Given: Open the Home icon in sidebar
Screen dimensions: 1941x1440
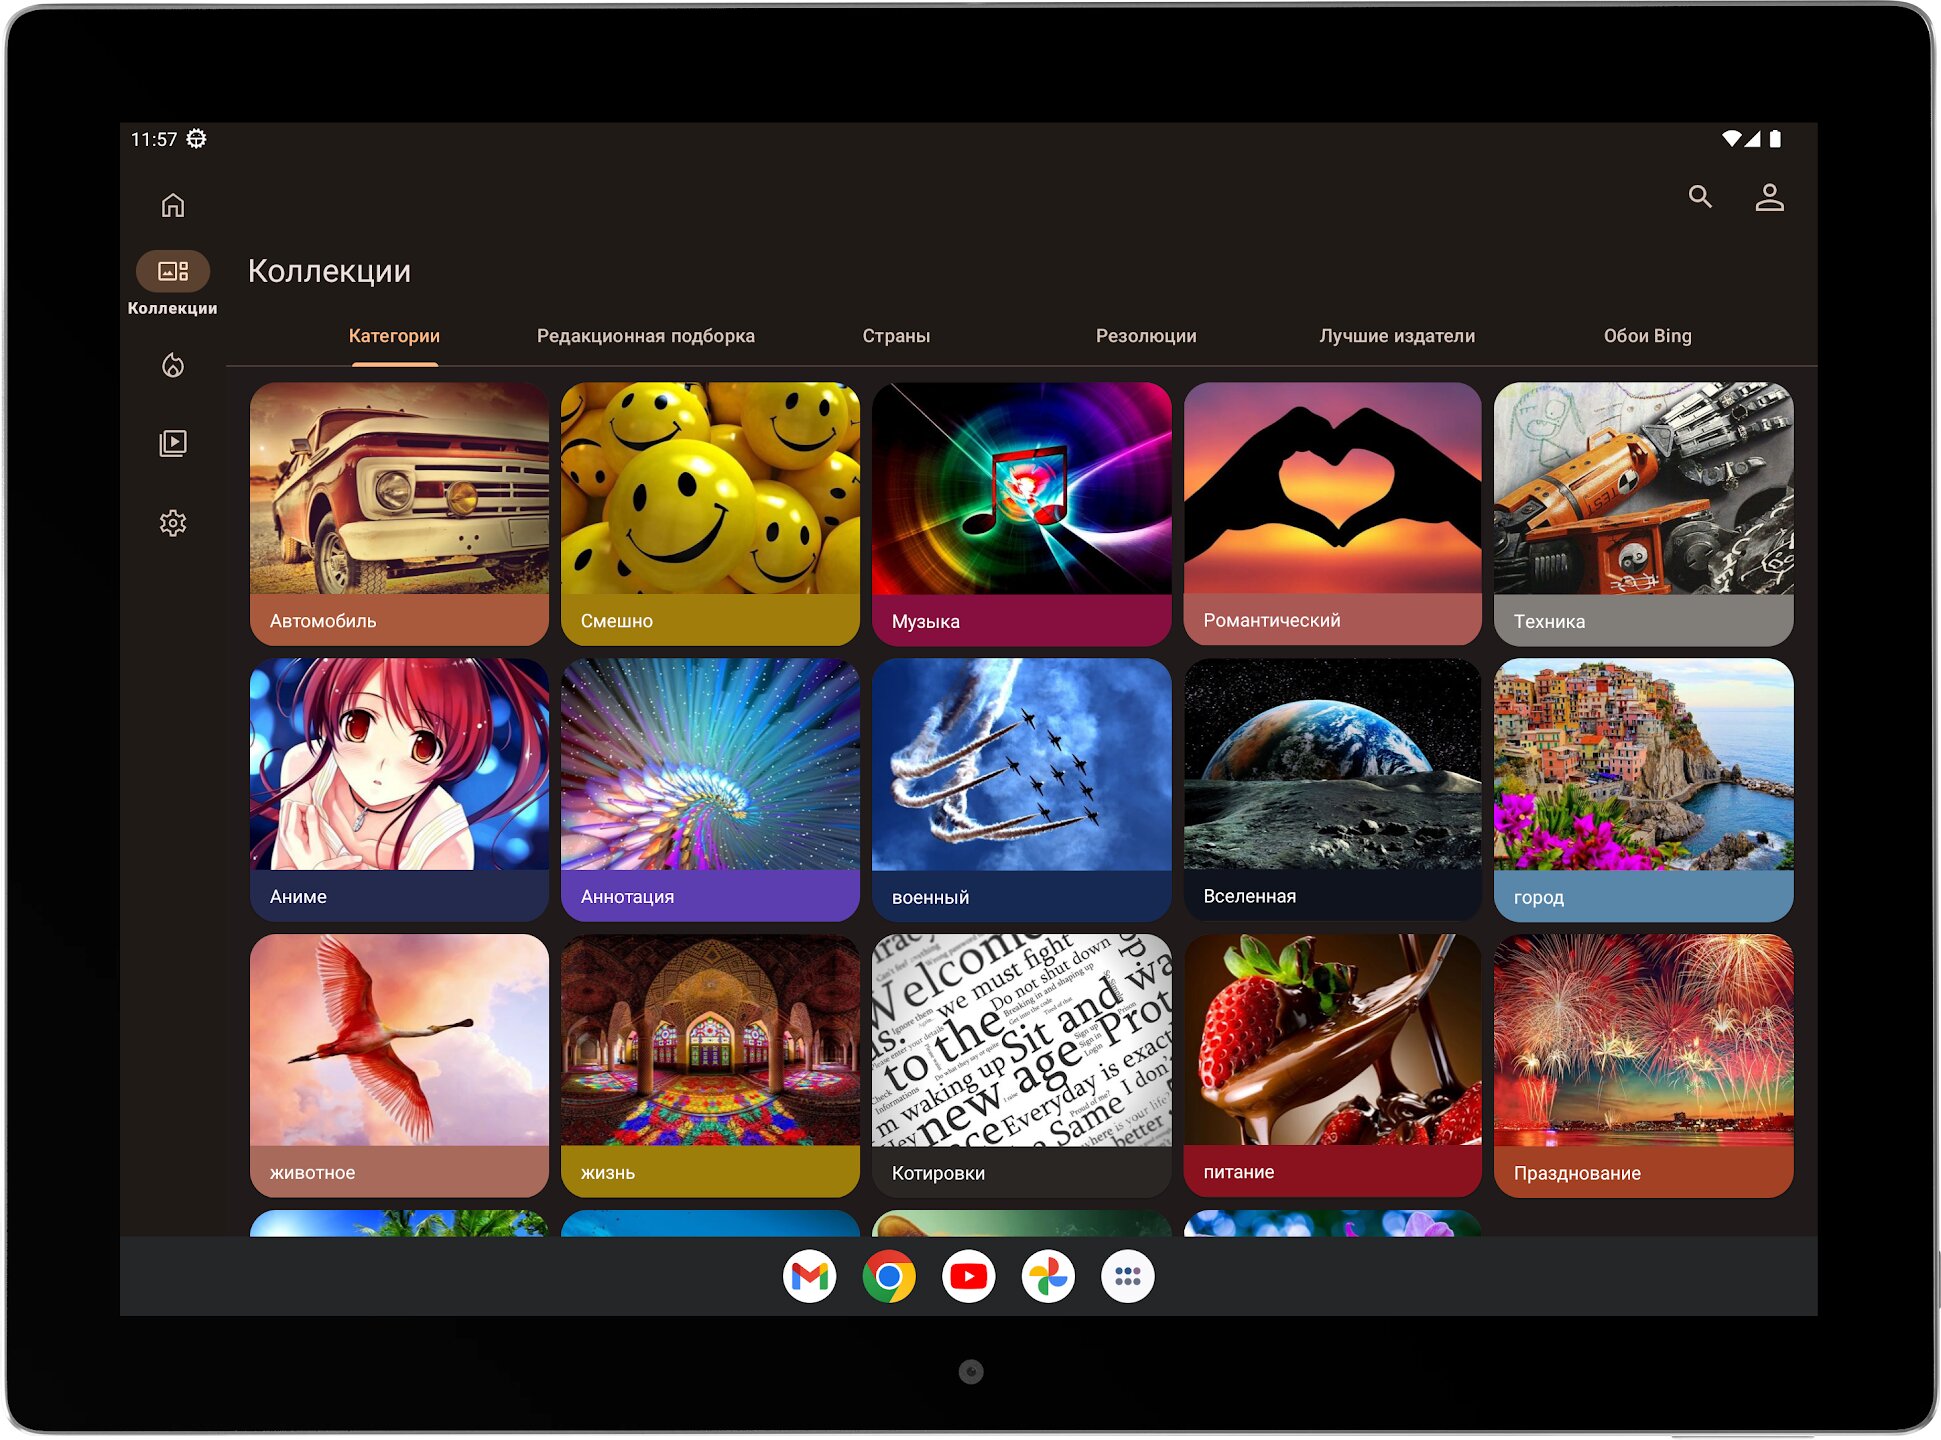Looking at the screenshot, I should [x=173, y=205].
